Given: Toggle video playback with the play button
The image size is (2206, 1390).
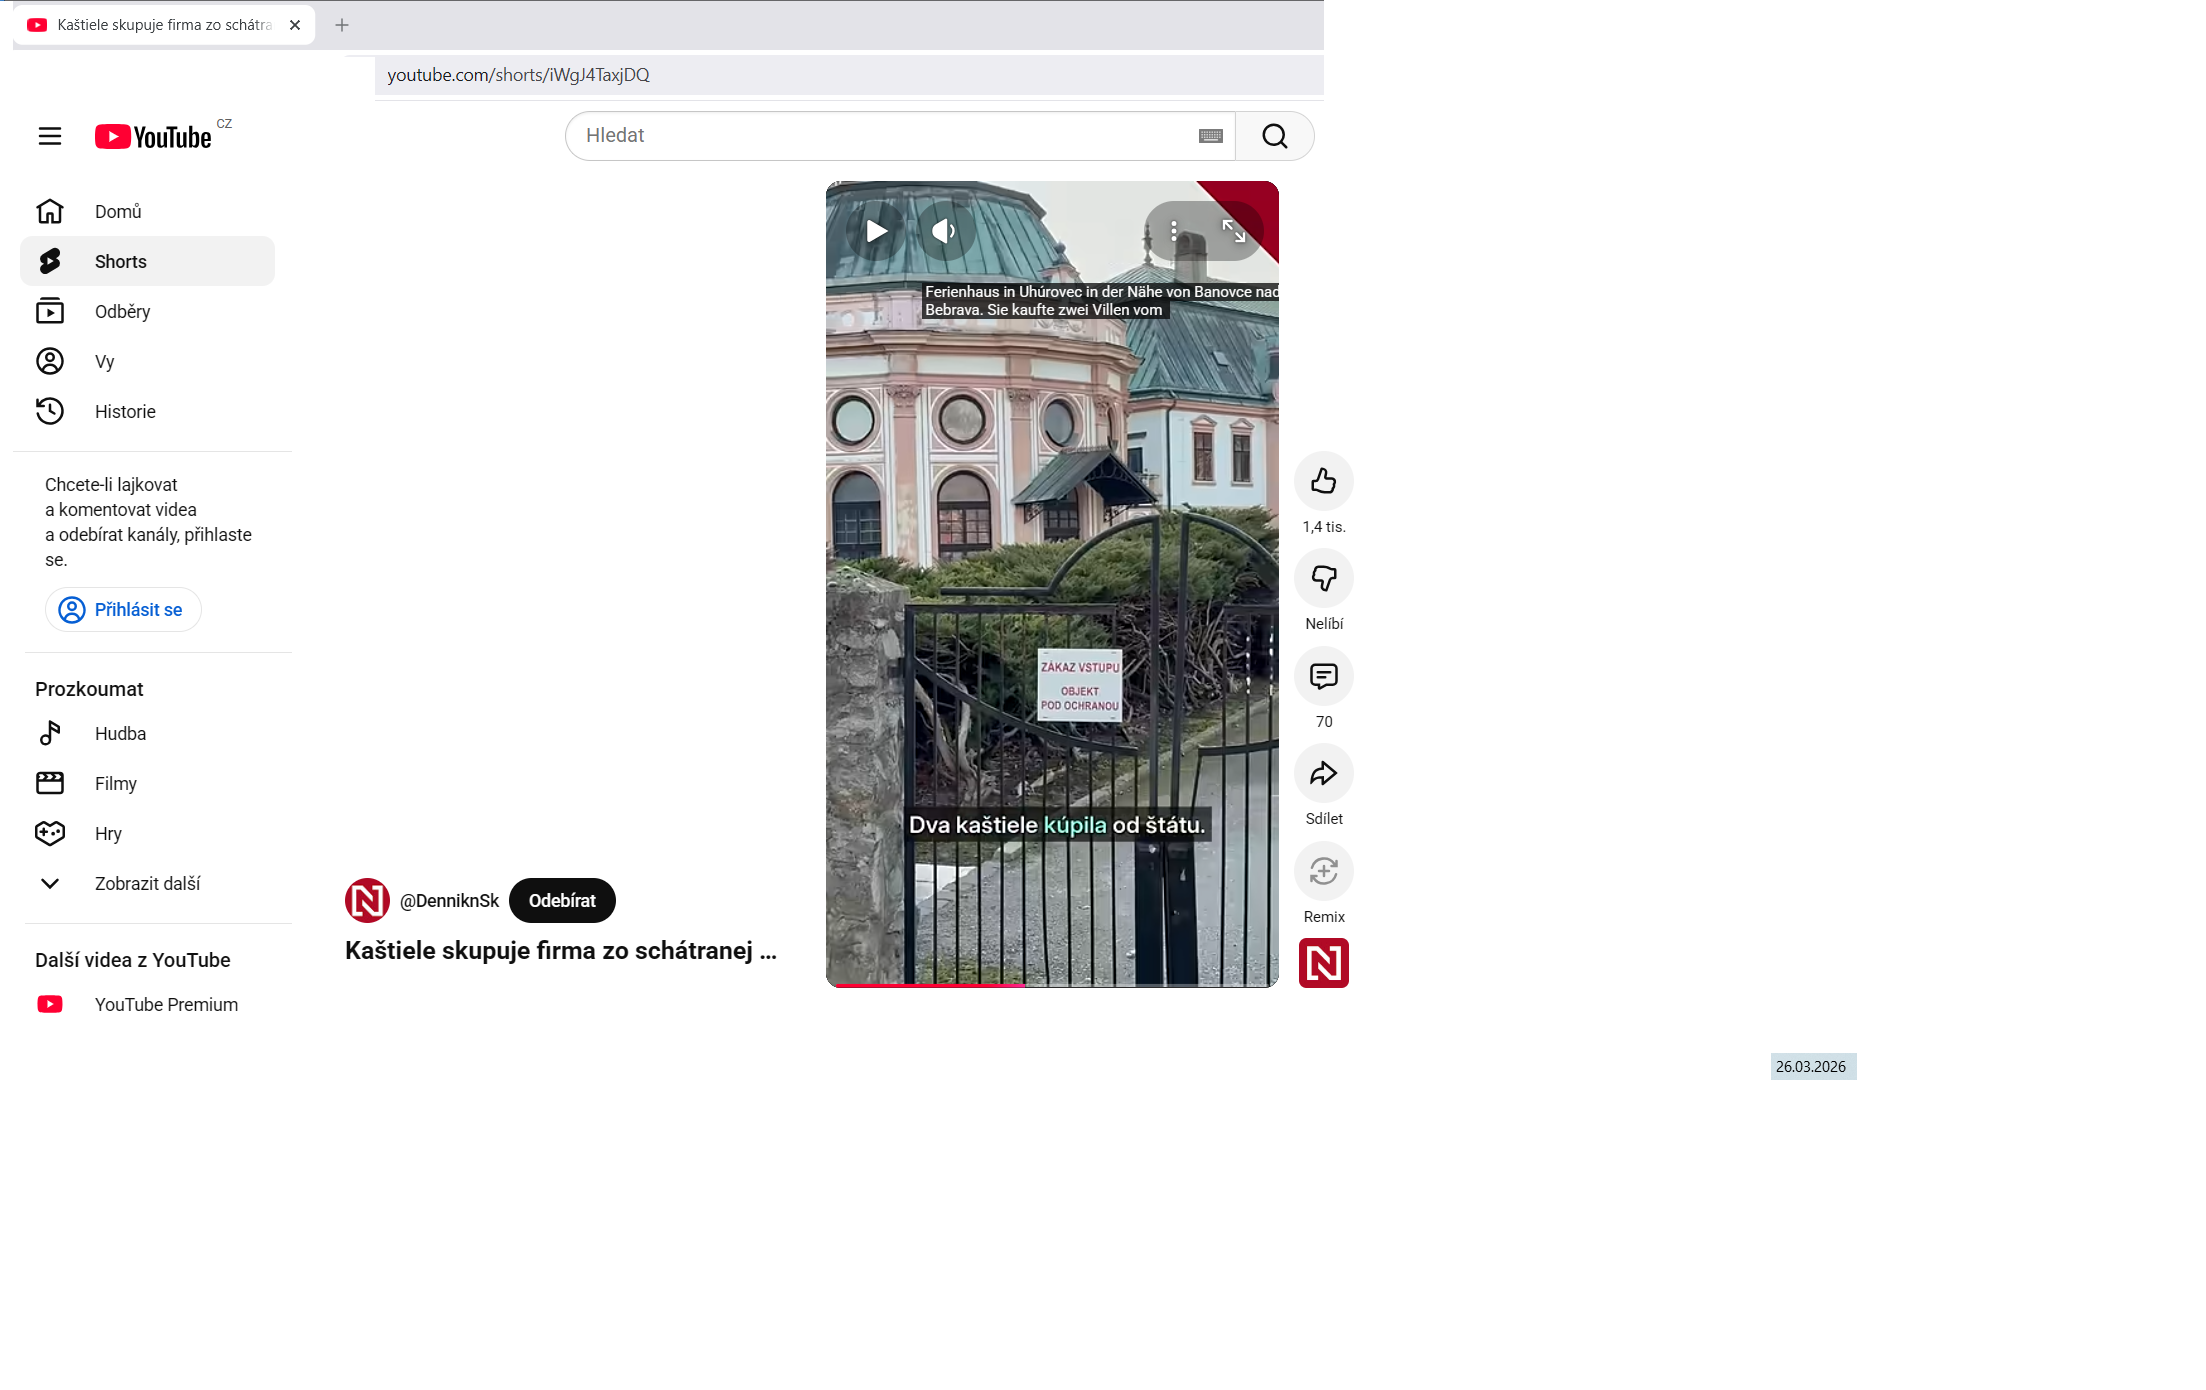Looking at the screenshot, I should pos(876,231).
